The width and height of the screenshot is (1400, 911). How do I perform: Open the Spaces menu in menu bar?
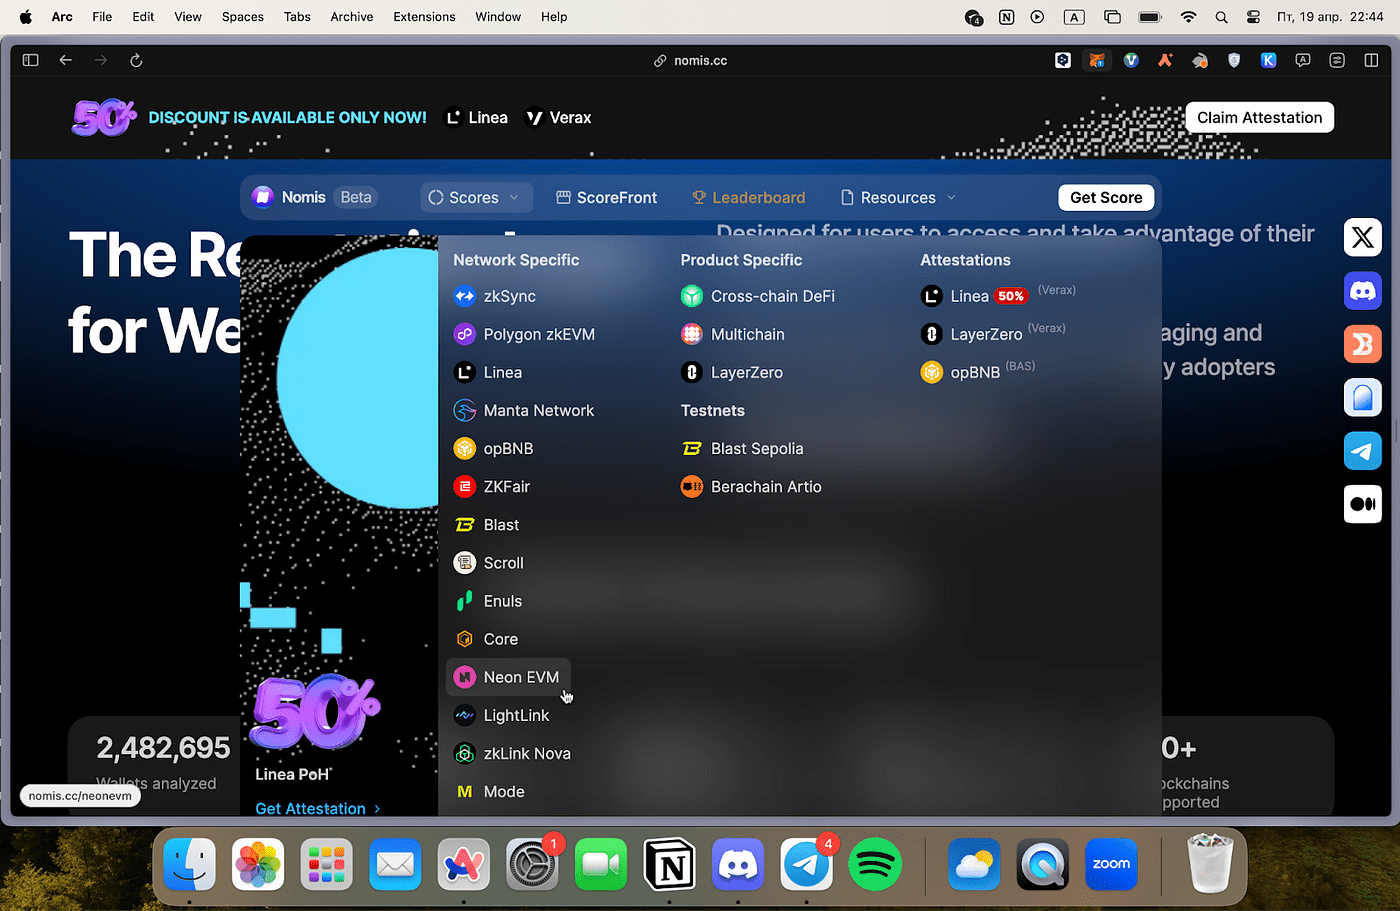tap(243, 16)
